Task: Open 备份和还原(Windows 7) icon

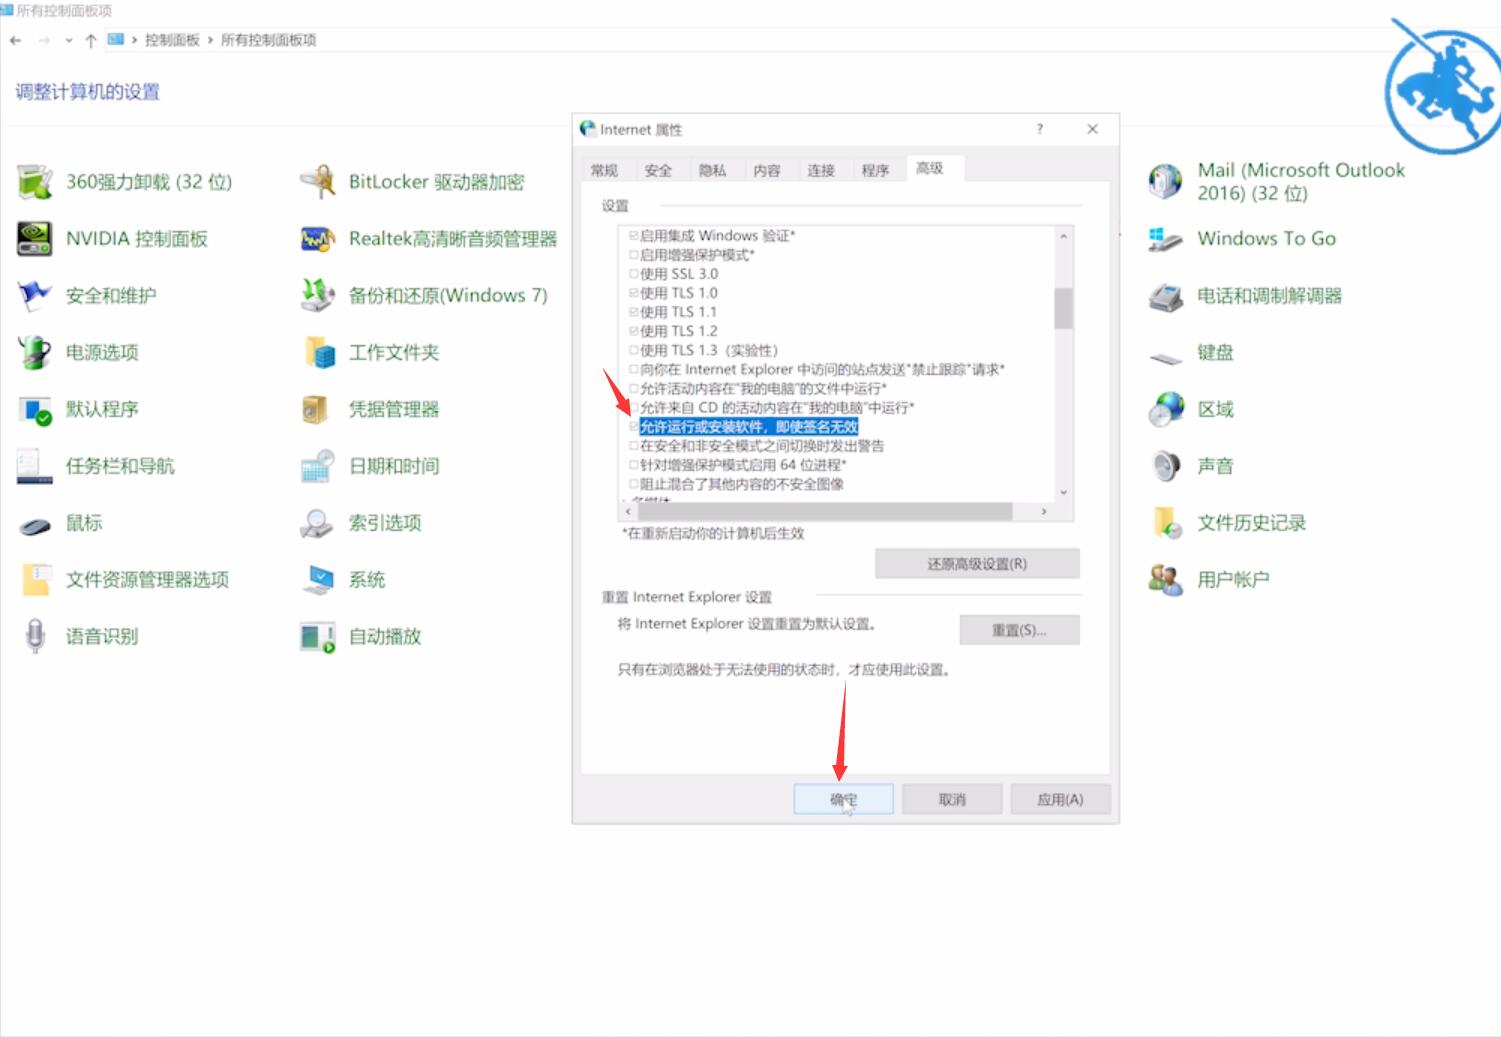Action: [x=317, y=296]
